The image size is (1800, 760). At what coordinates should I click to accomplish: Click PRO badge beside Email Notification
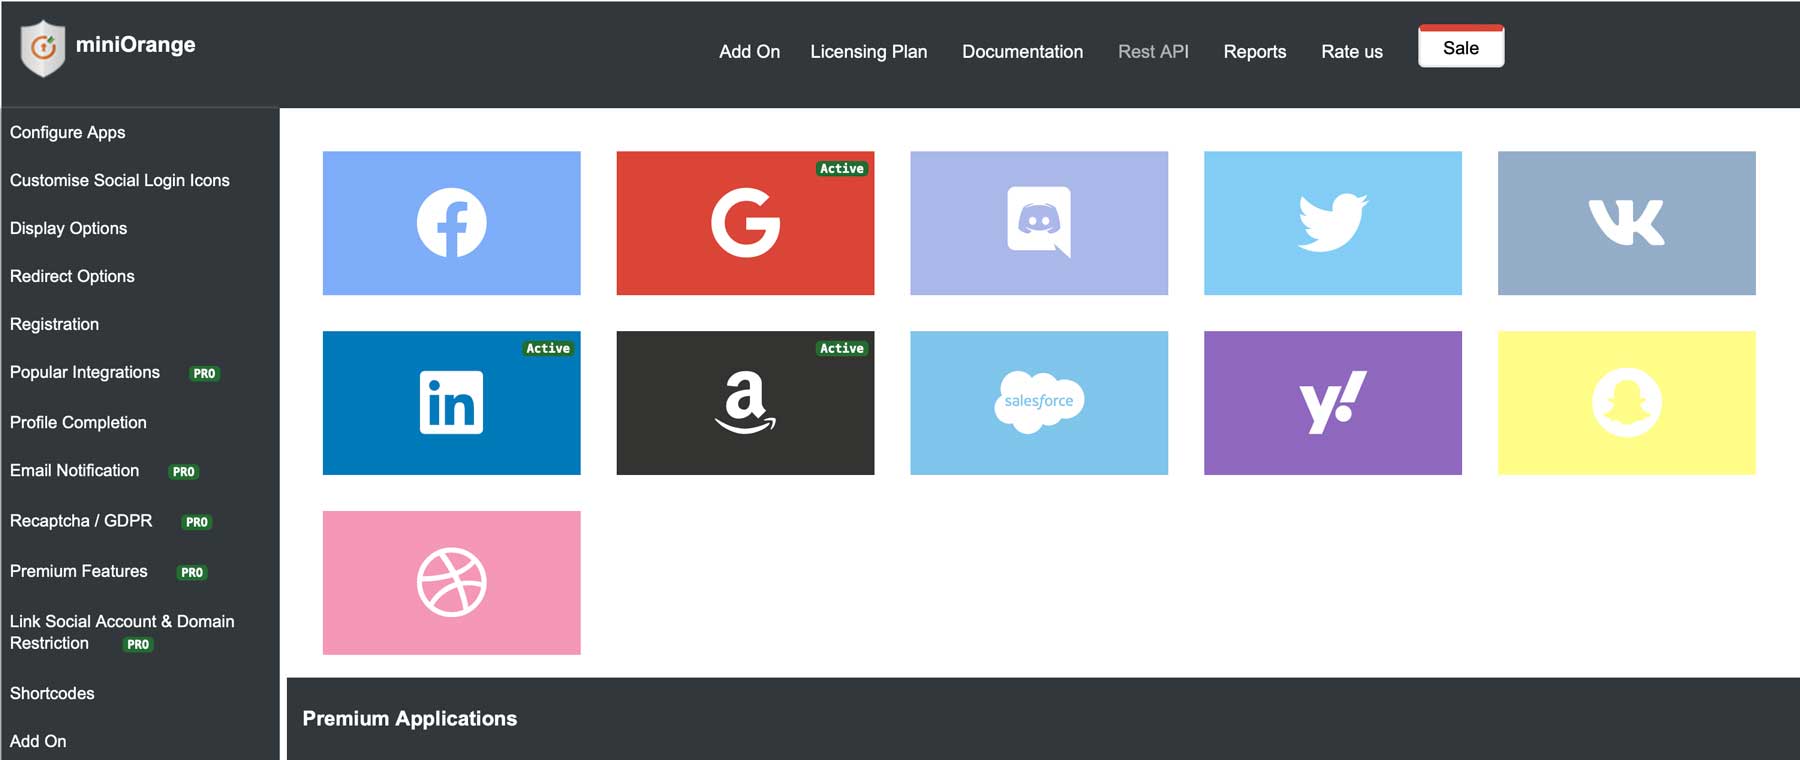click(x=184, y=472)
